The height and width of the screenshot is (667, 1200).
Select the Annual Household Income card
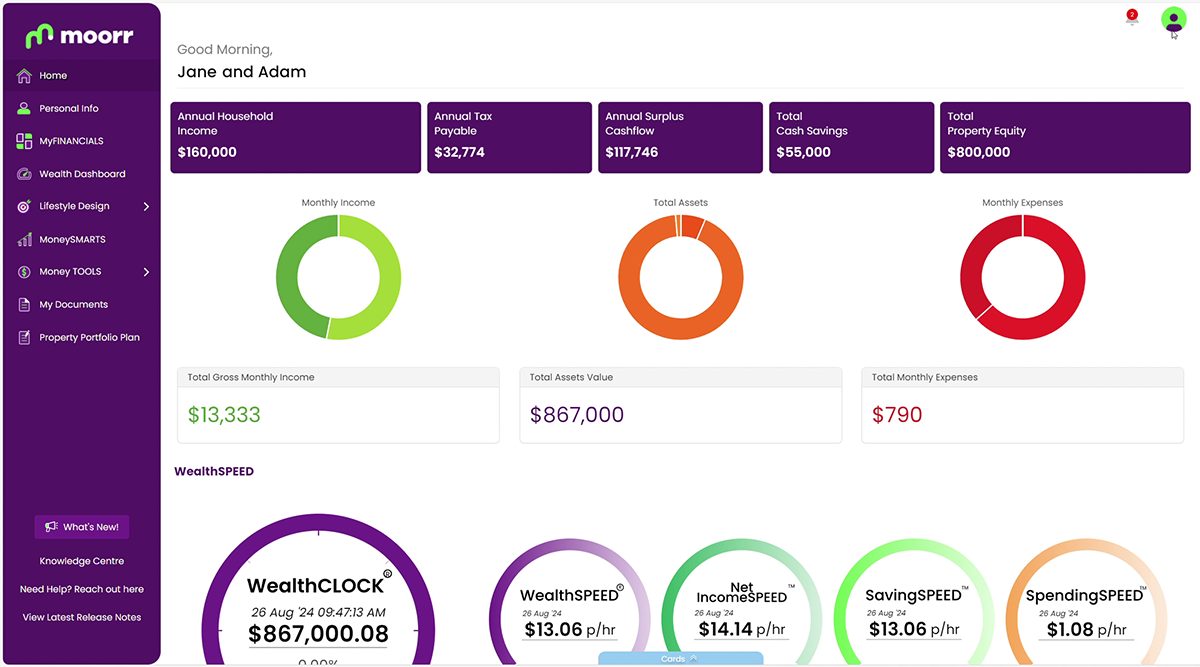295,137
